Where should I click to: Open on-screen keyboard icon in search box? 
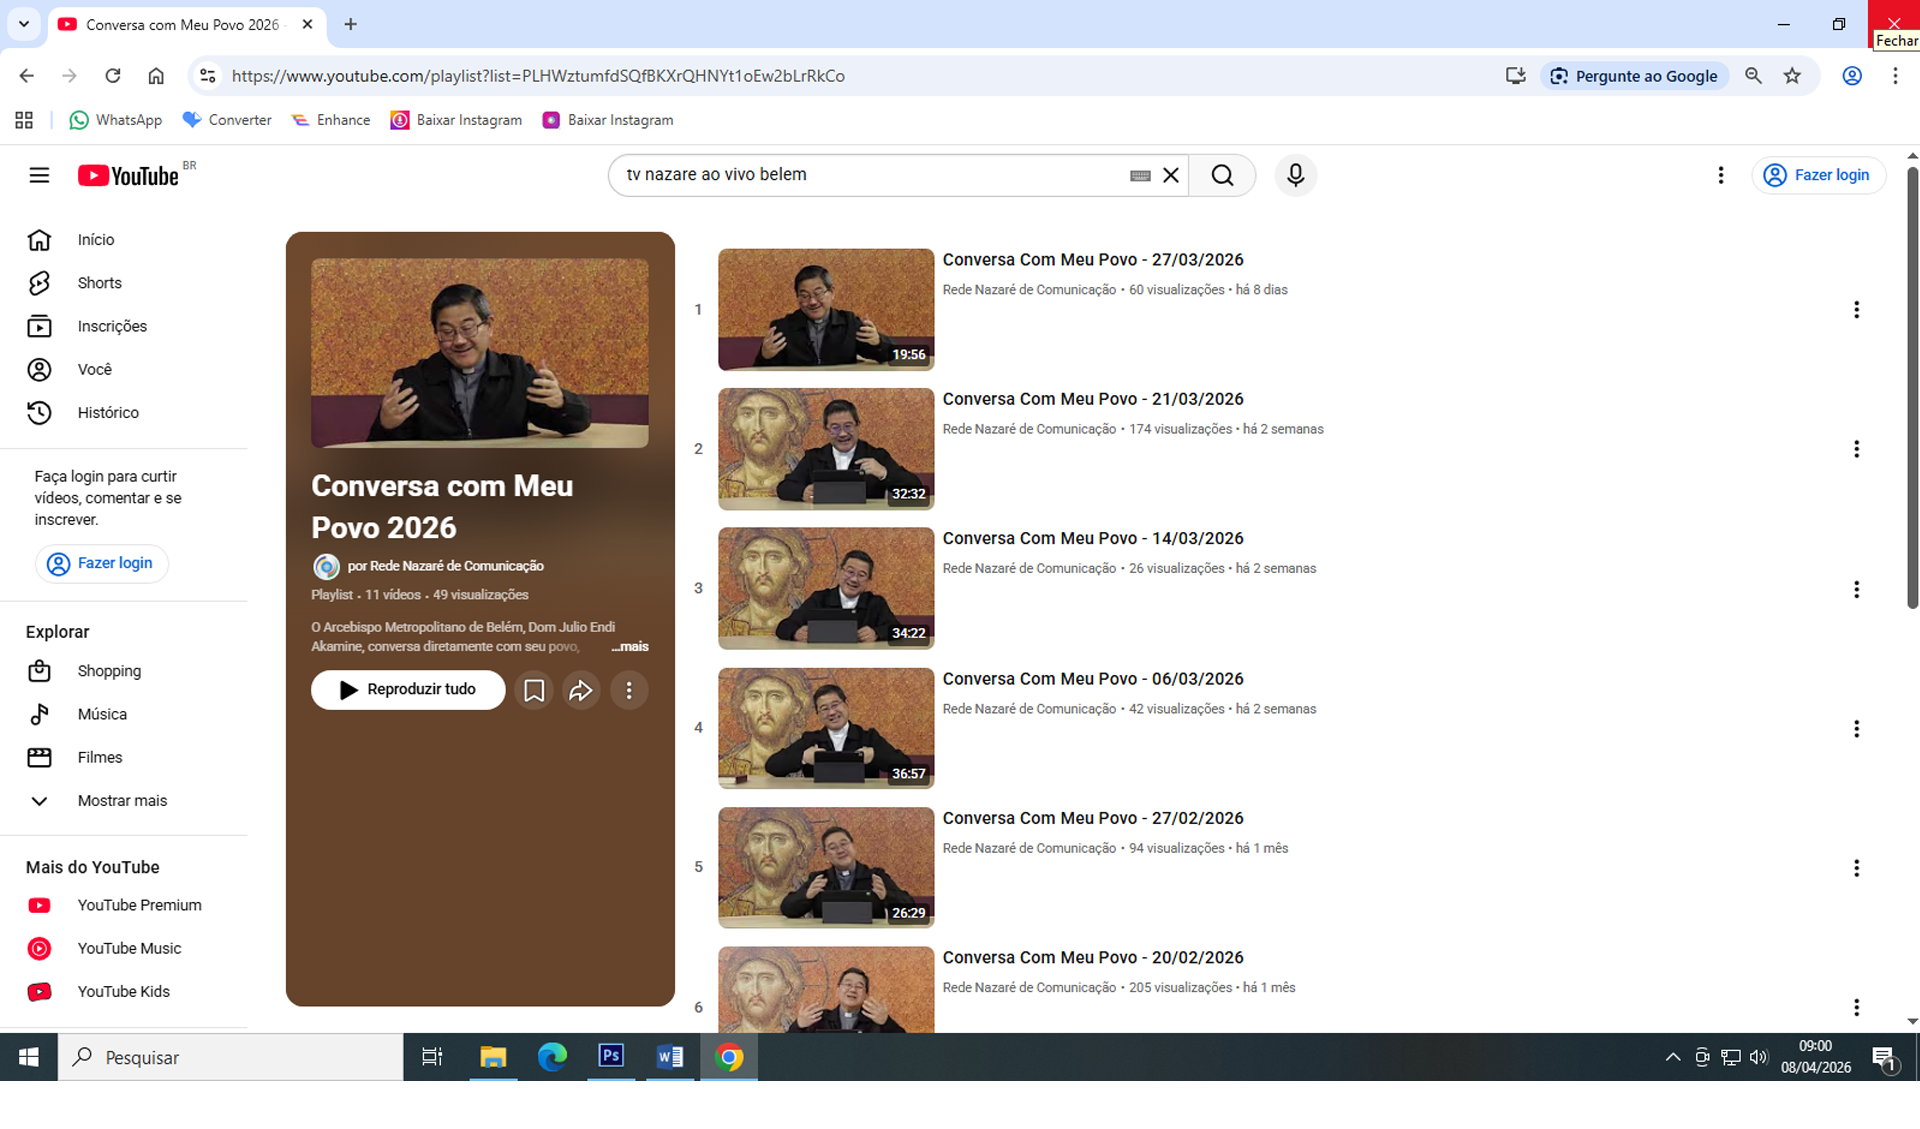[x=1140, y=176]
